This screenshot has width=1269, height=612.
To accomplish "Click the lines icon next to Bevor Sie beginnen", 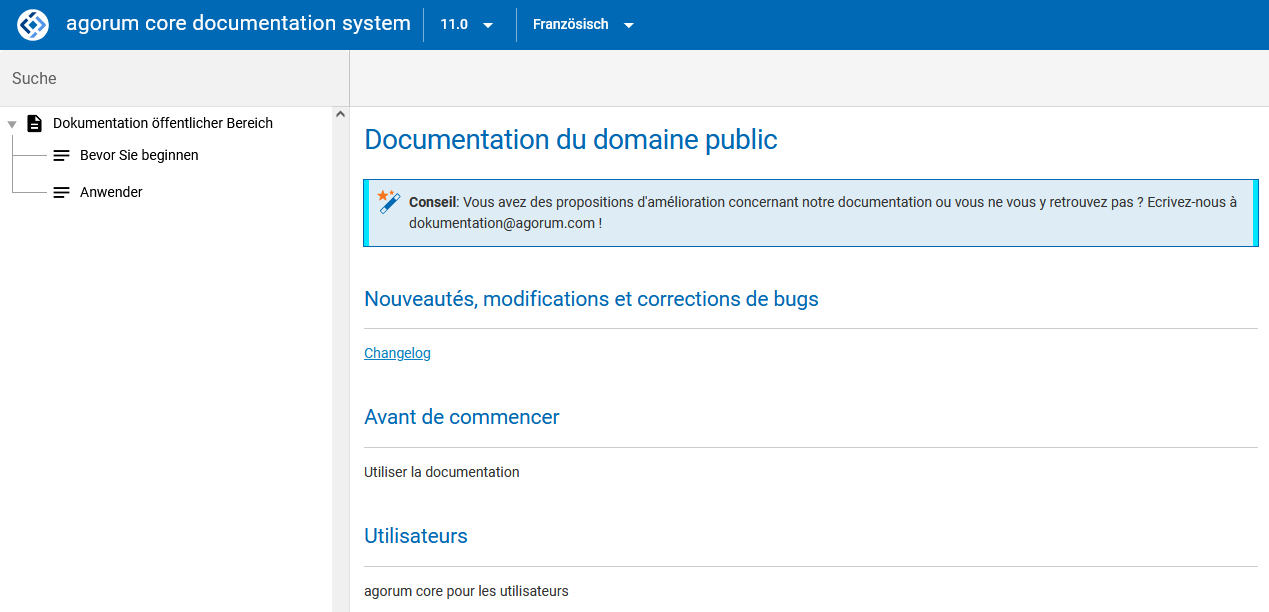I will (62, 156).
